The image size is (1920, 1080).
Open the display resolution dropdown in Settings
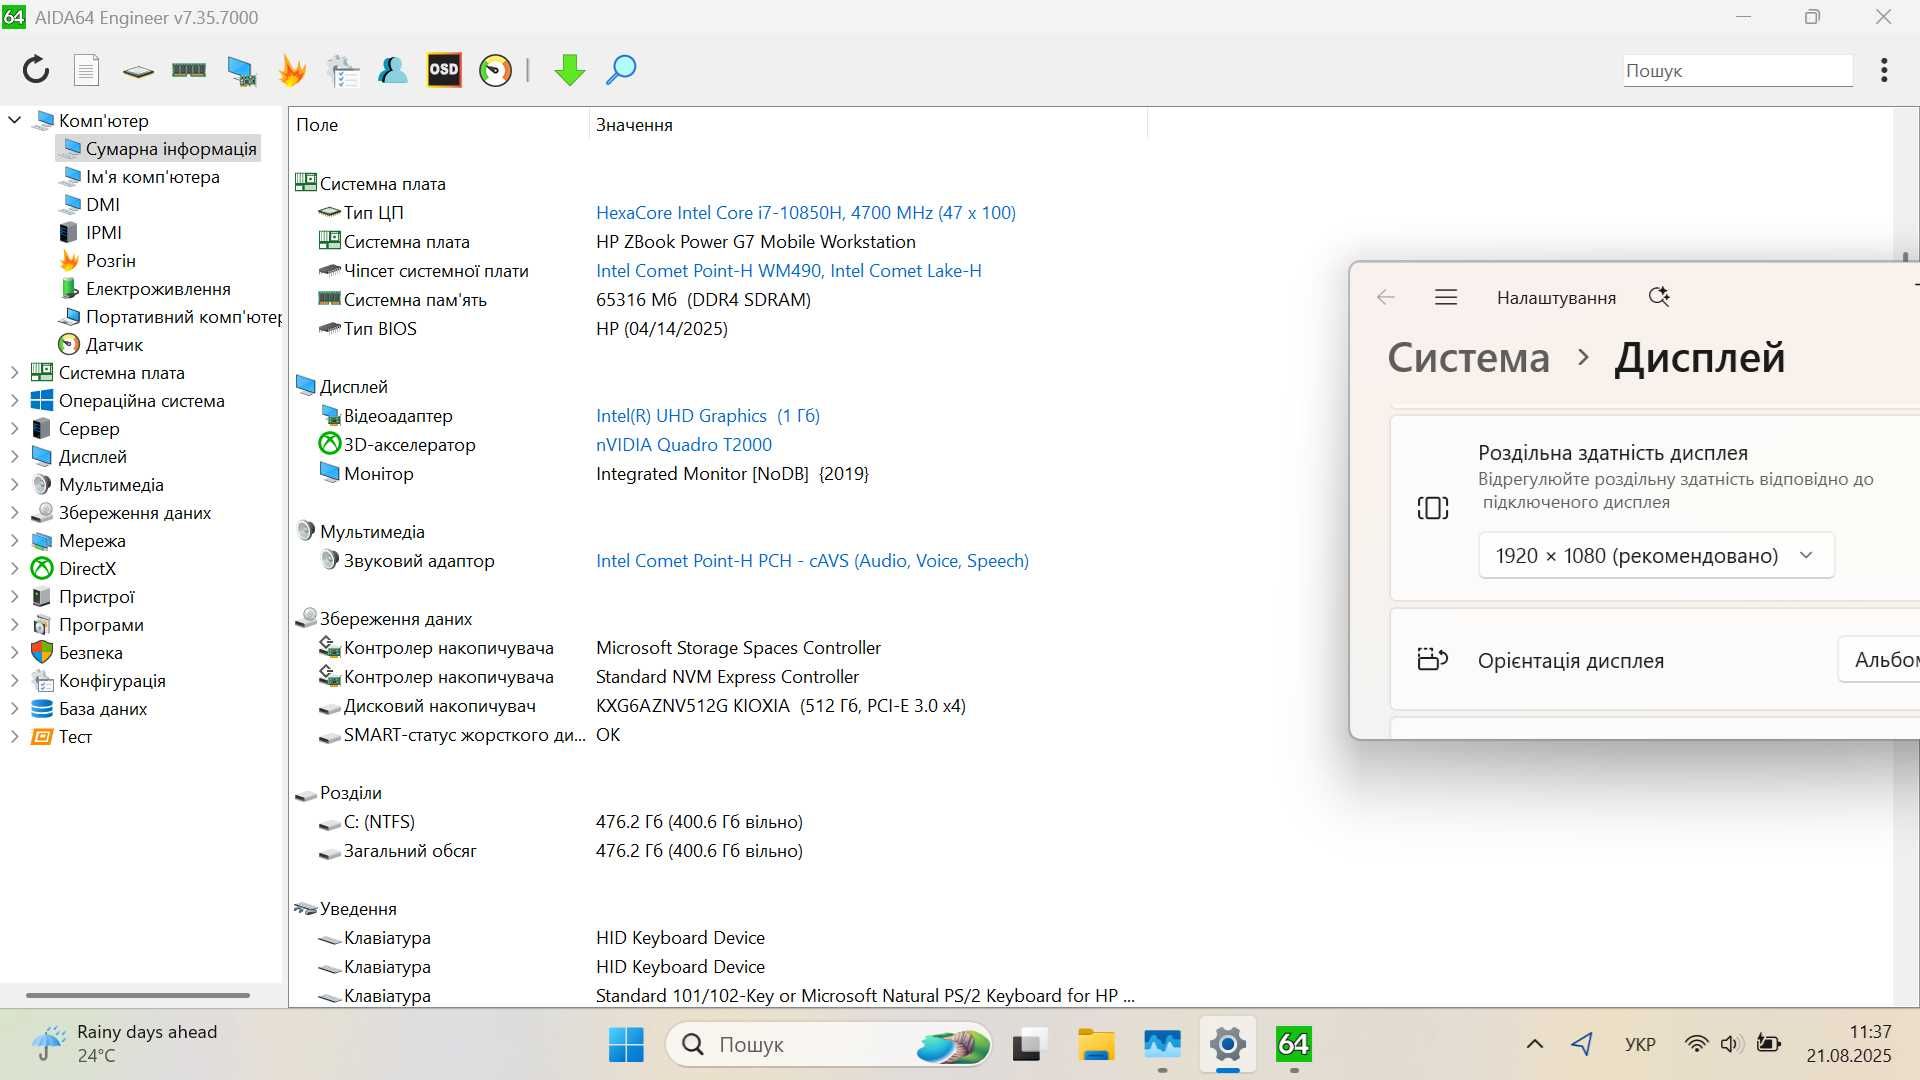[1656, 555]
